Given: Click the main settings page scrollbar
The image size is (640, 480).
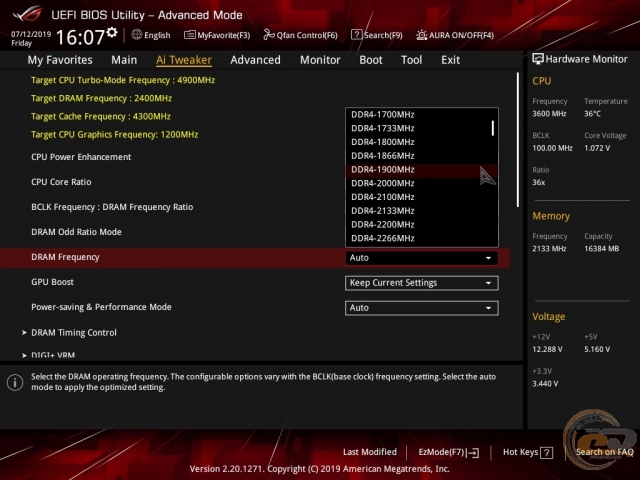Looking at the screenshot, I should click(x=518, y=140).
